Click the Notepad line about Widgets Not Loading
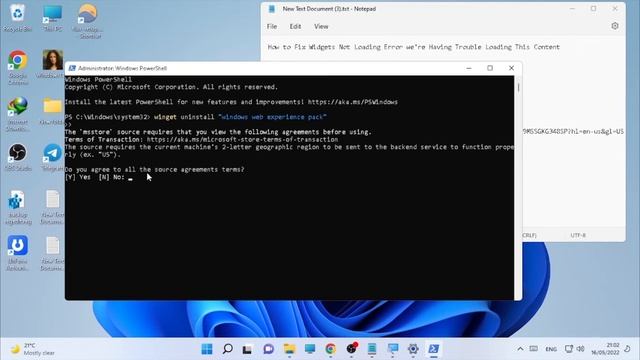640x360 pixels. tap(413, 47)
